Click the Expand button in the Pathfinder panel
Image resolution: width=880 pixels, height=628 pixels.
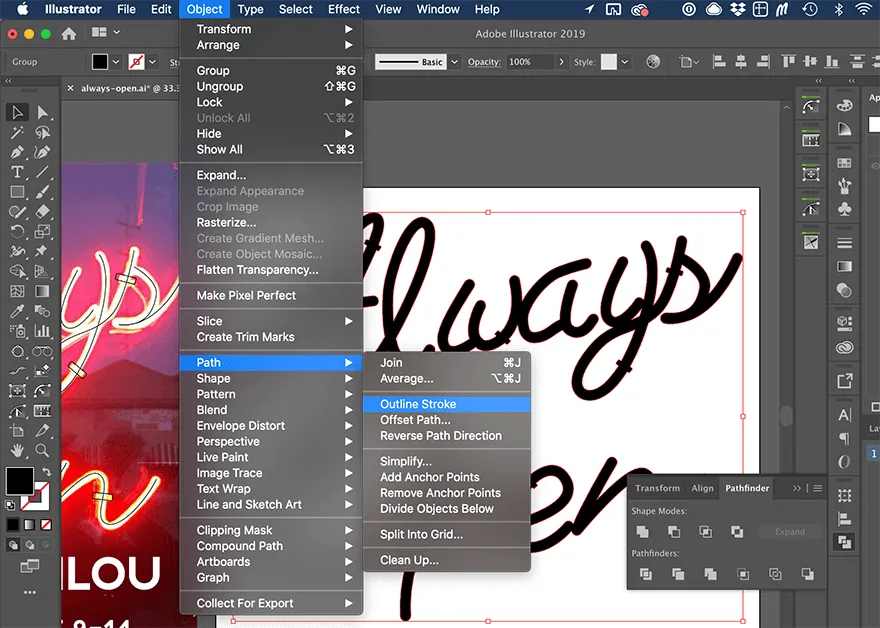point(790,532)
